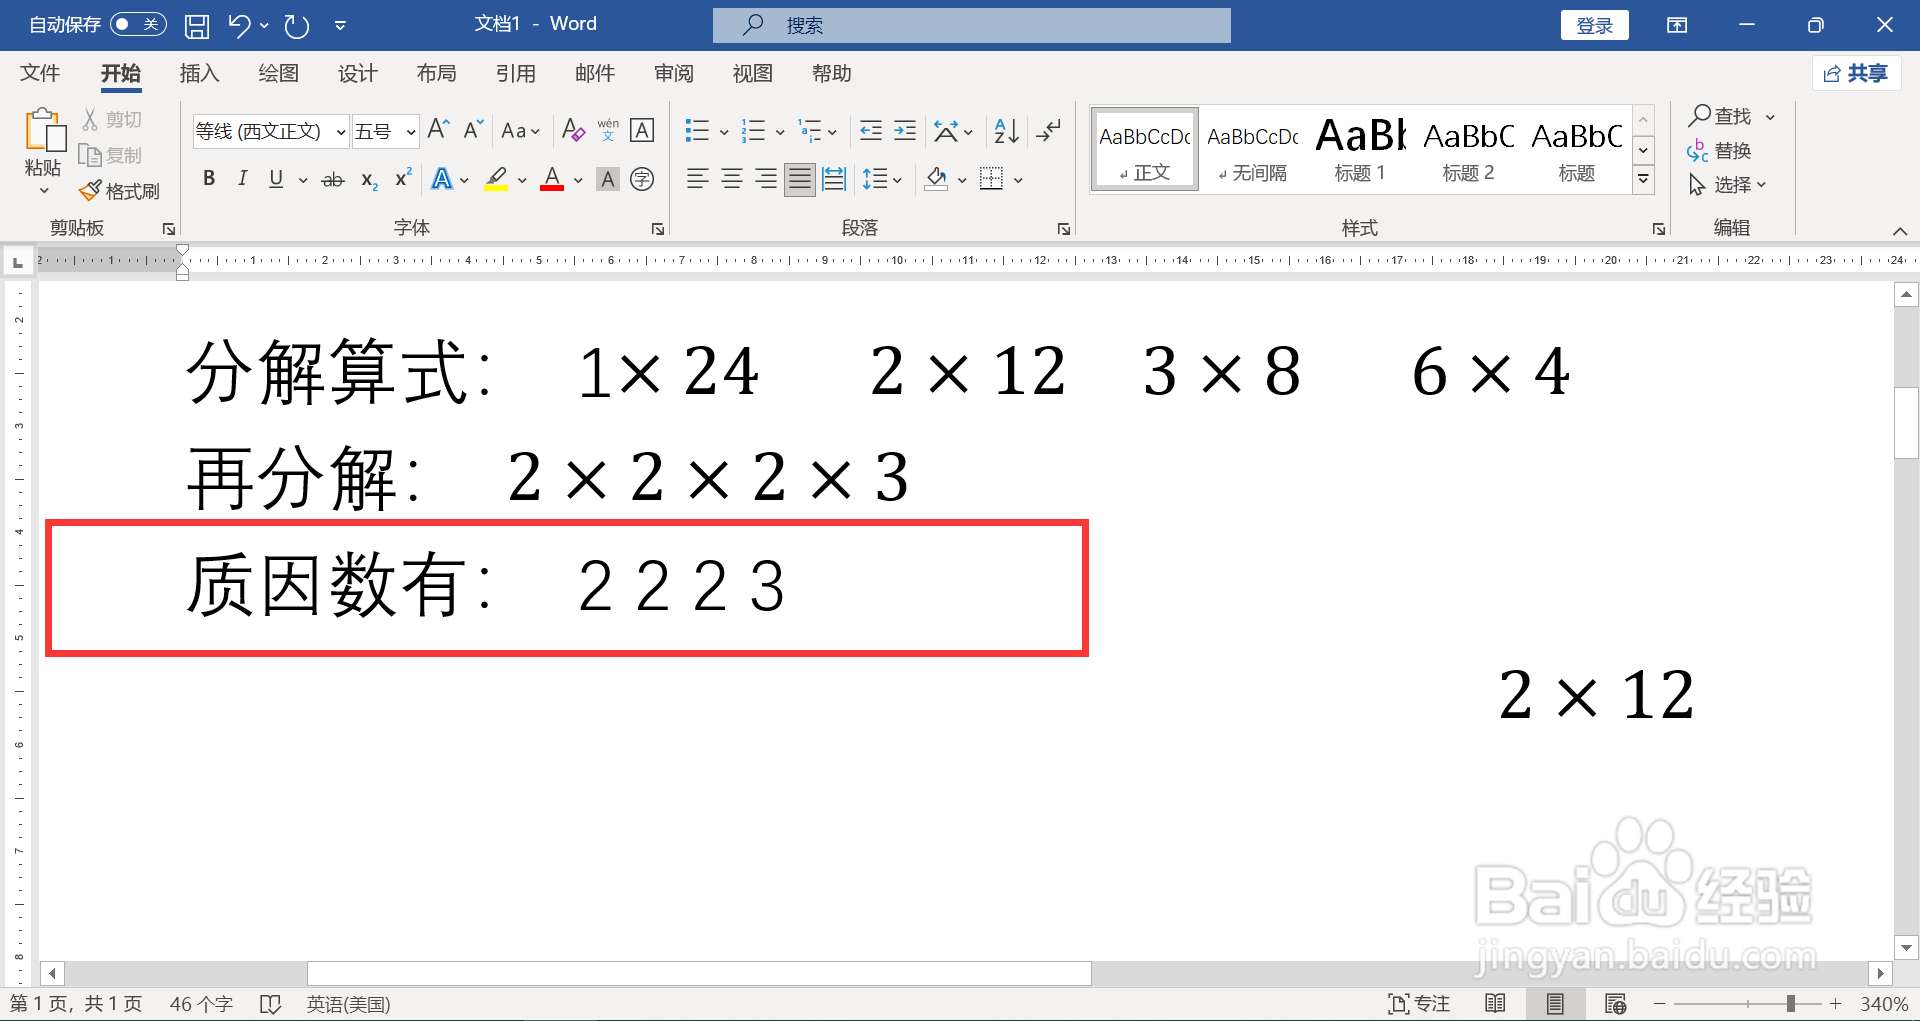Decrease font size with shrink icon
Screen dimensions: 1920x1021
coord(473,130)
